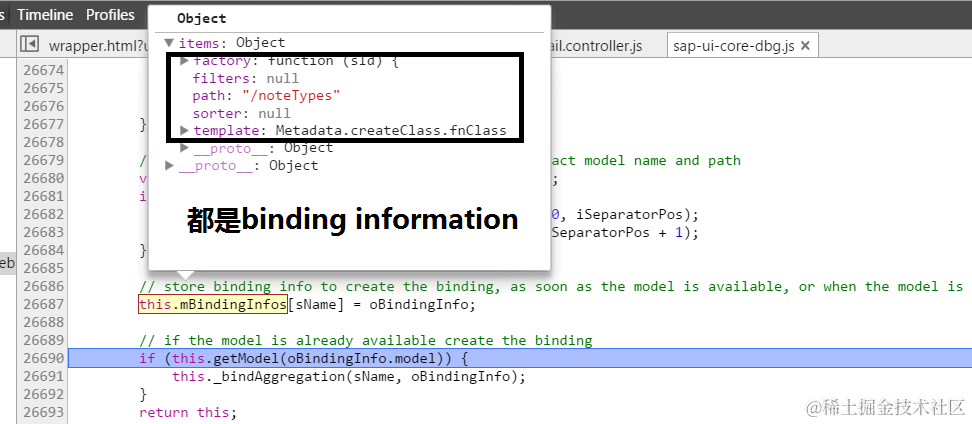Select the filters: null property
The height and width of the screenshot is (424, 972).
[x=245, y=79]
